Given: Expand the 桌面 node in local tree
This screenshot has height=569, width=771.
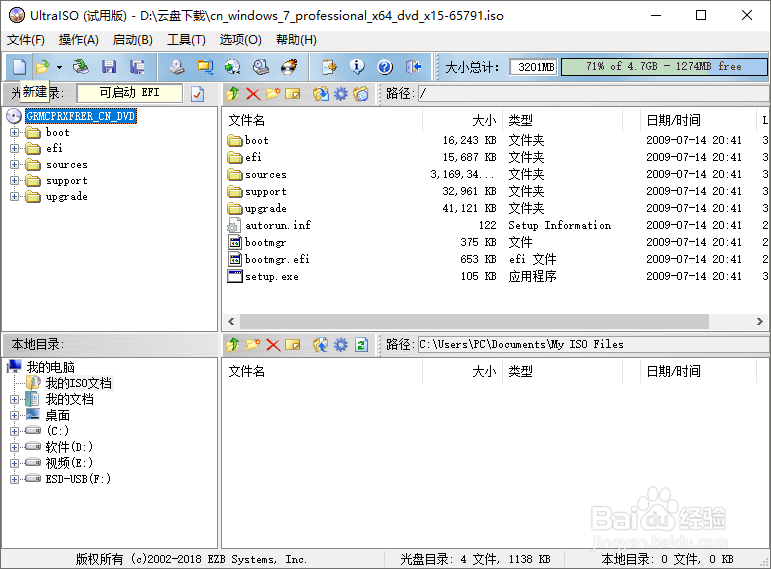Looking at the screenshot, I should click(14, 416).
